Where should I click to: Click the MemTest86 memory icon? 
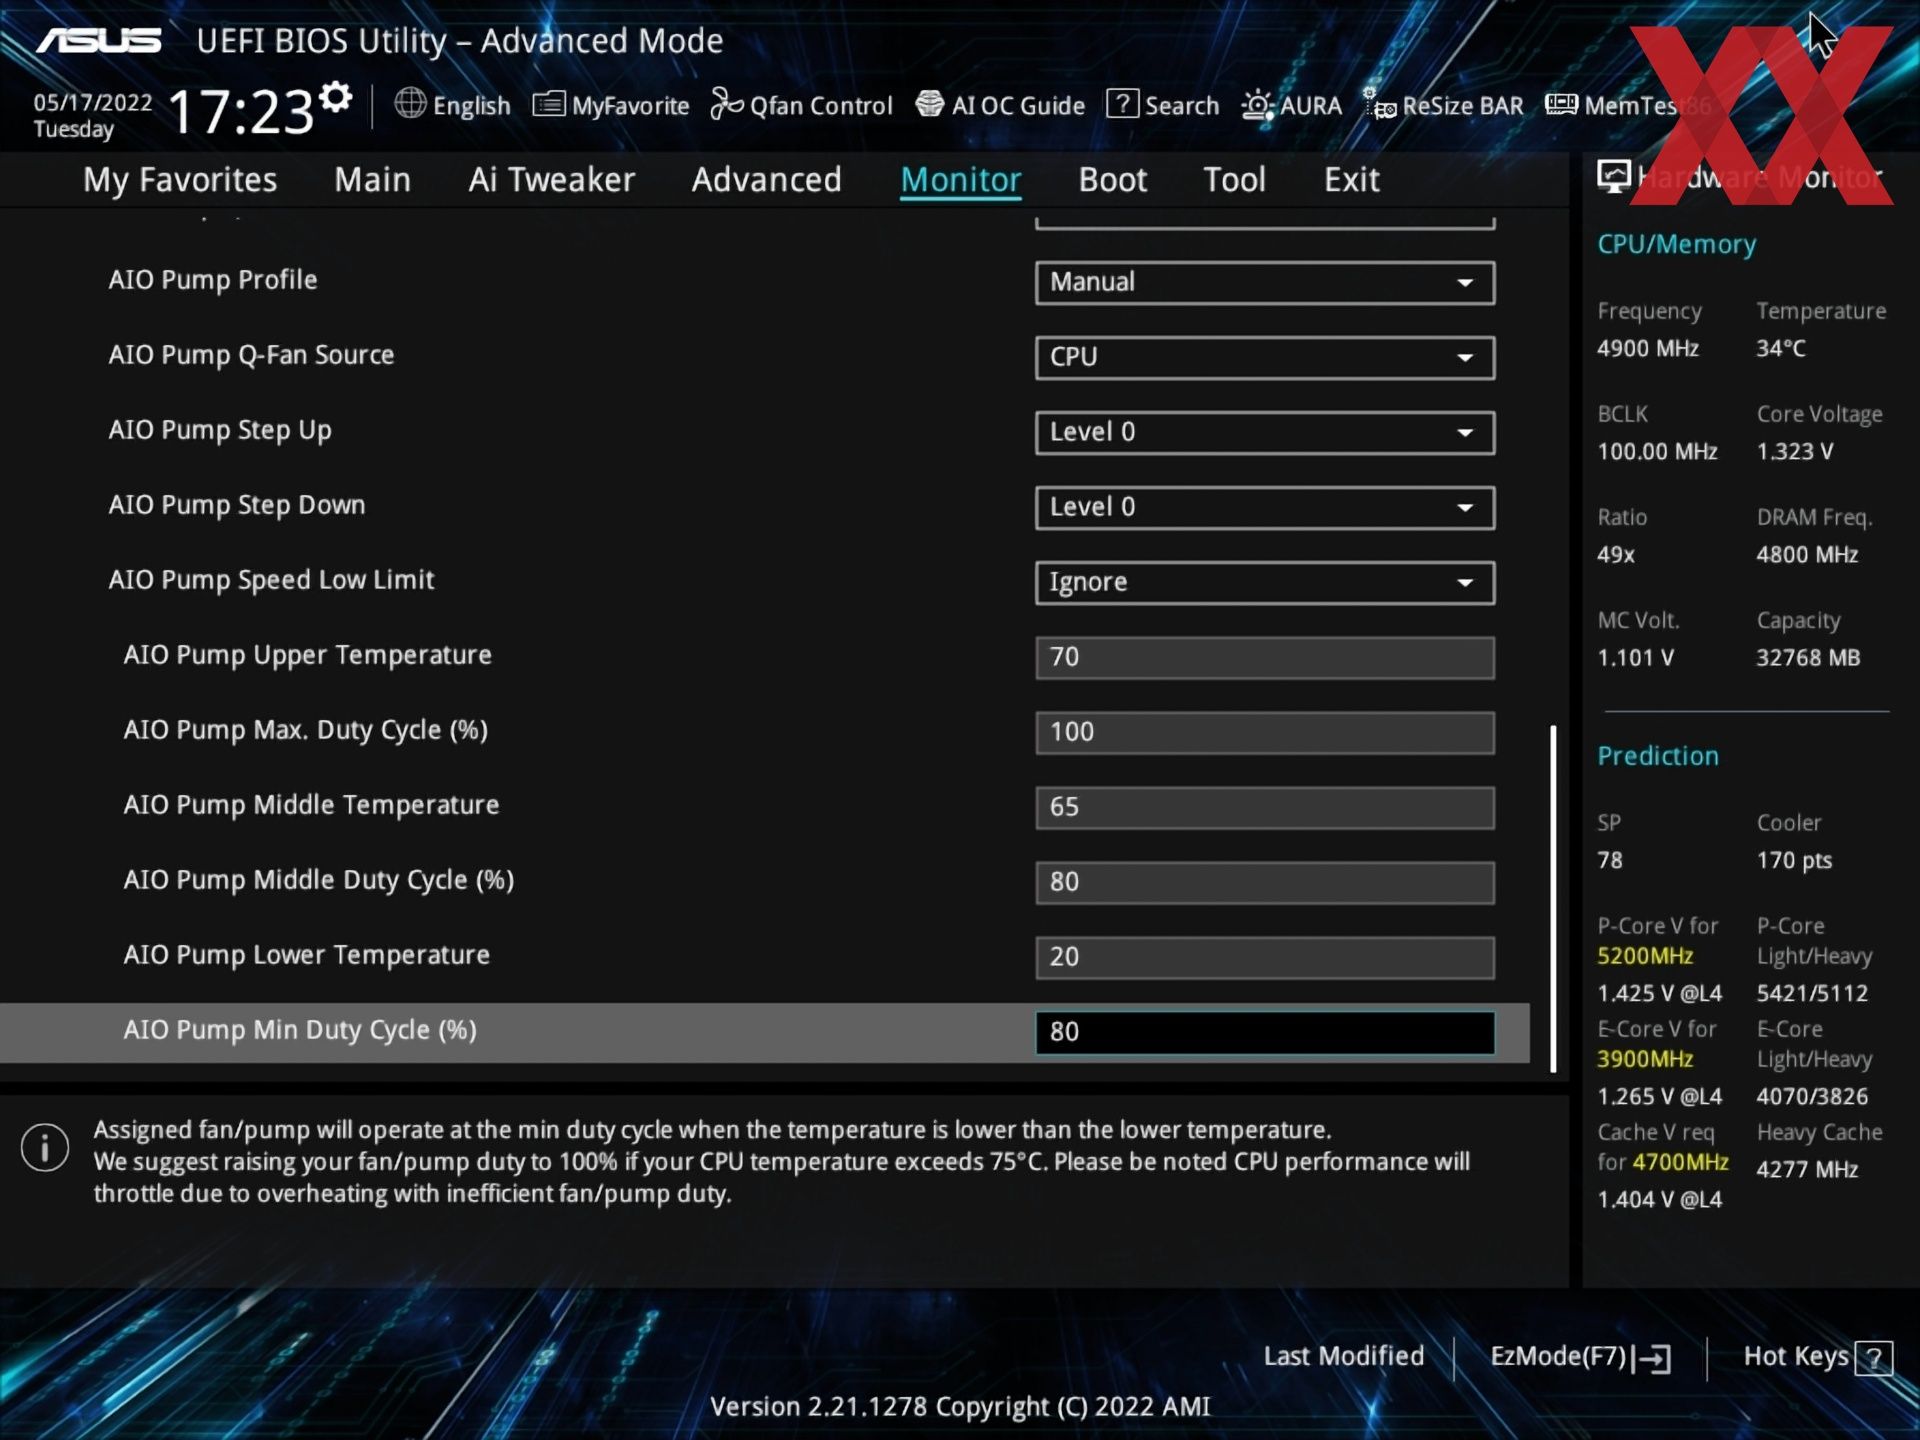pyautogui.click(x=1561, y=104)
